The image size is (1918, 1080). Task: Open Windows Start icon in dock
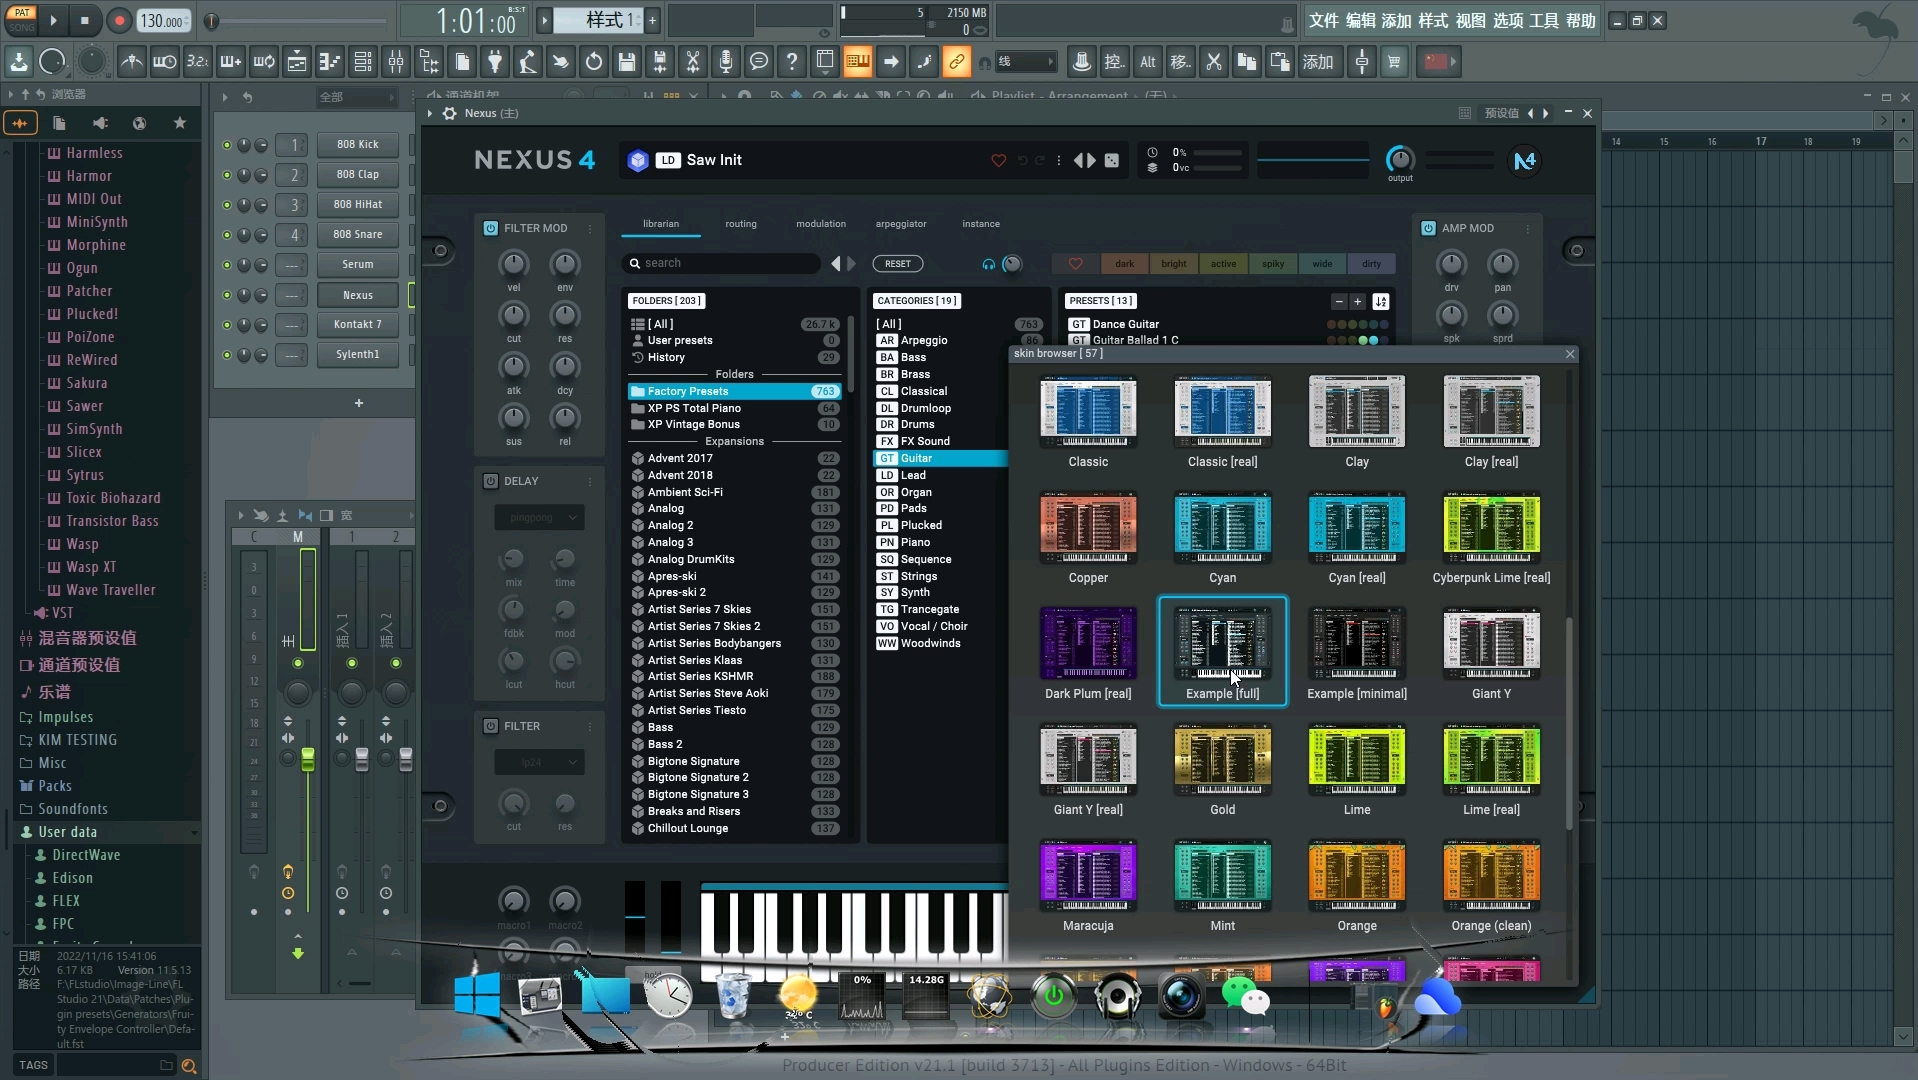coord(477,996)
